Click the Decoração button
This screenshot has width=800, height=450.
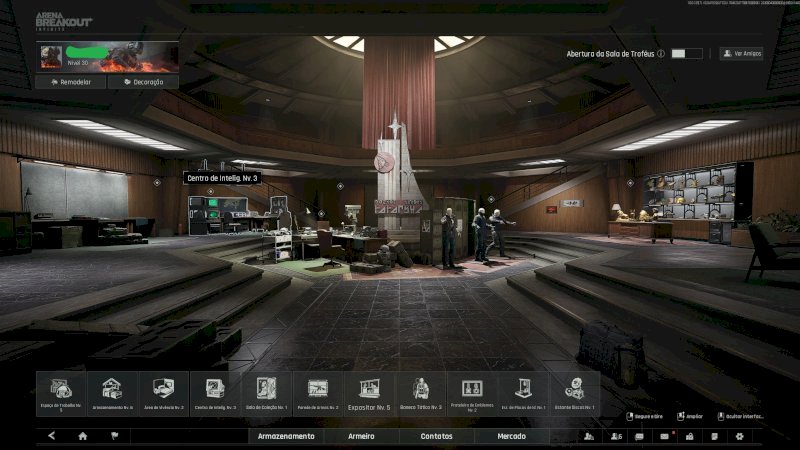tap(143, 82)
